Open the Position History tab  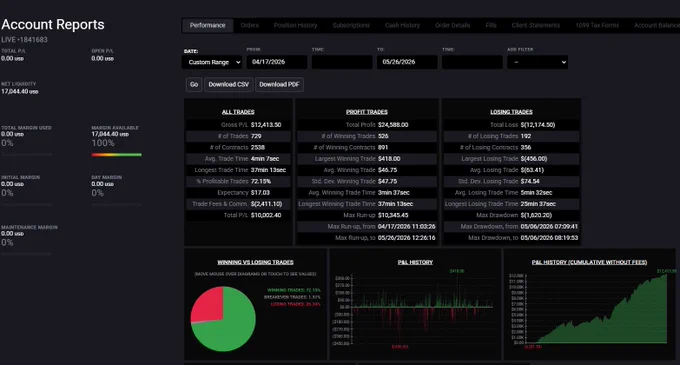[295, 26]
